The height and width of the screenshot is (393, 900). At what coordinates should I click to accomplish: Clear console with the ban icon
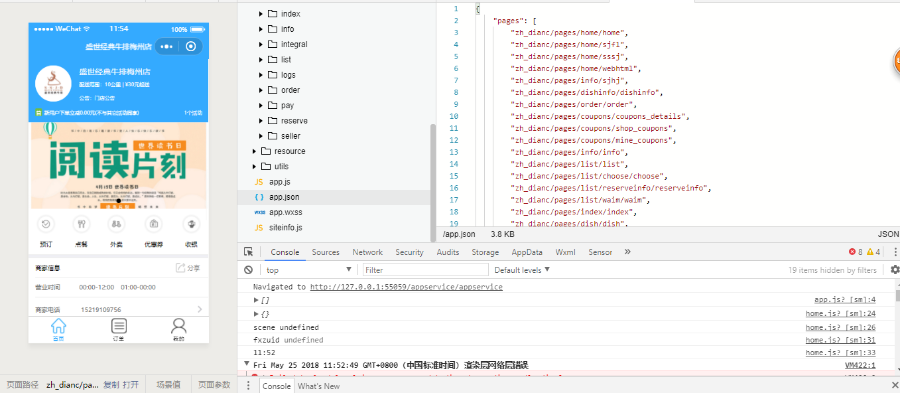(x=248, y=270)
